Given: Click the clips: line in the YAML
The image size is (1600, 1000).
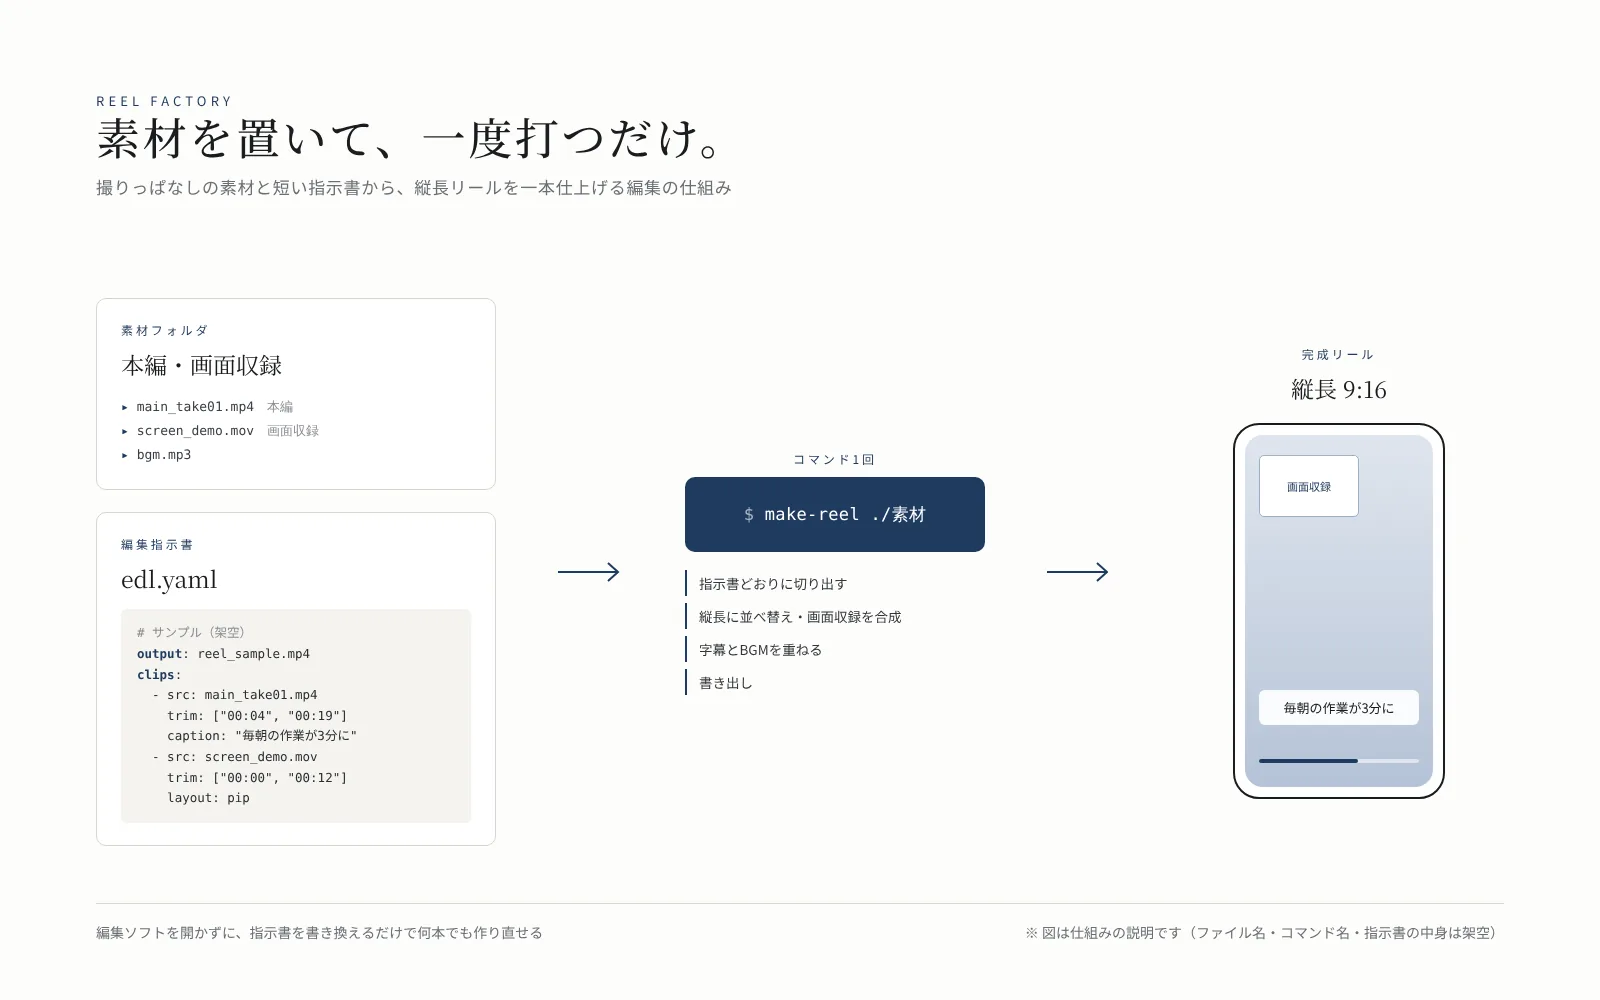Looking at the screenshot, I should pos(159,675).
